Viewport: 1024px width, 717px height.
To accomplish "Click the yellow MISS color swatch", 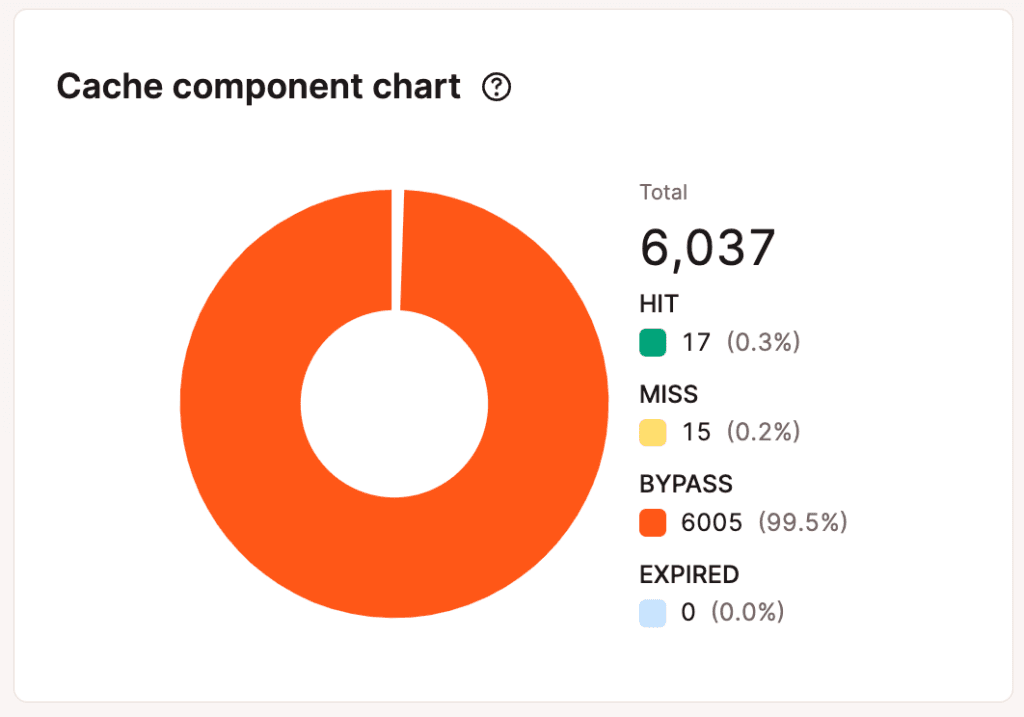I will coord(652,432).
